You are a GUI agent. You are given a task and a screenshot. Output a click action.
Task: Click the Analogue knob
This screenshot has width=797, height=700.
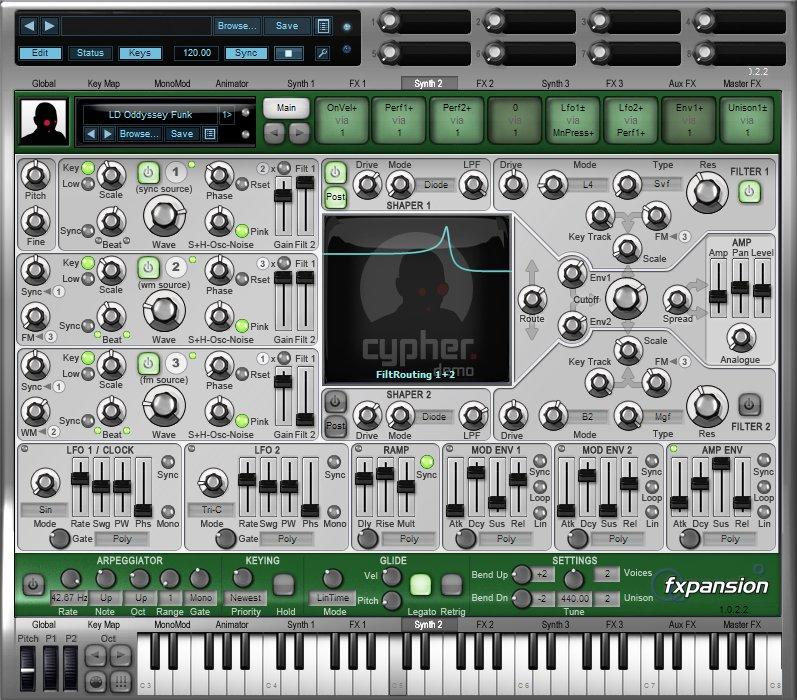[741, 339]
